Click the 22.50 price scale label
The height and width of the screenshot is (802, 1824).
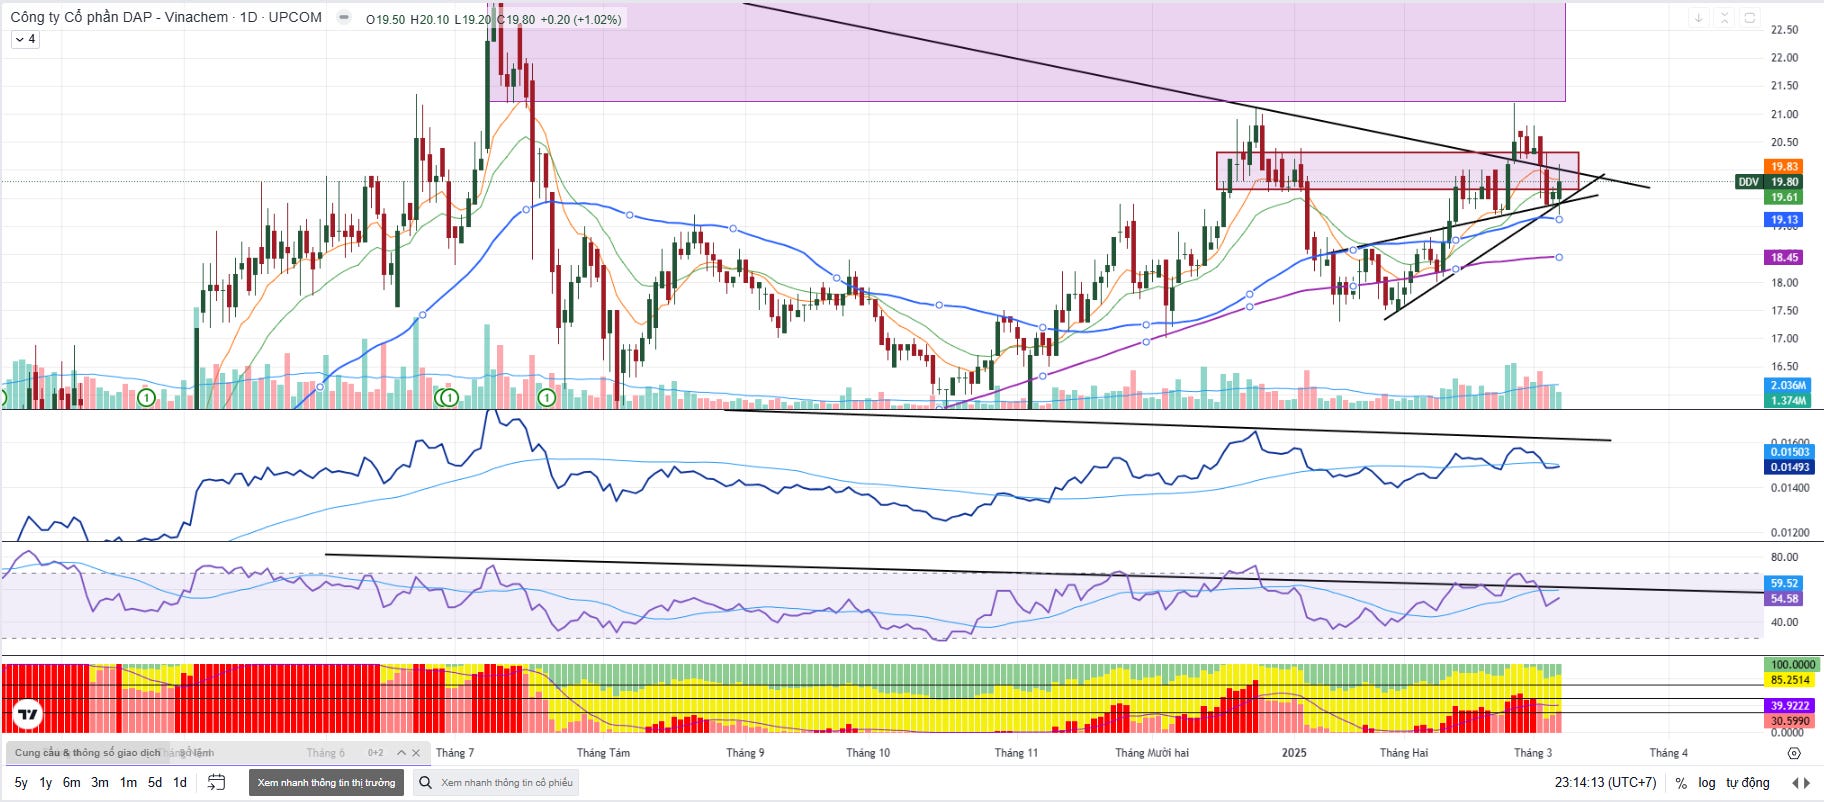(1784, 30)
